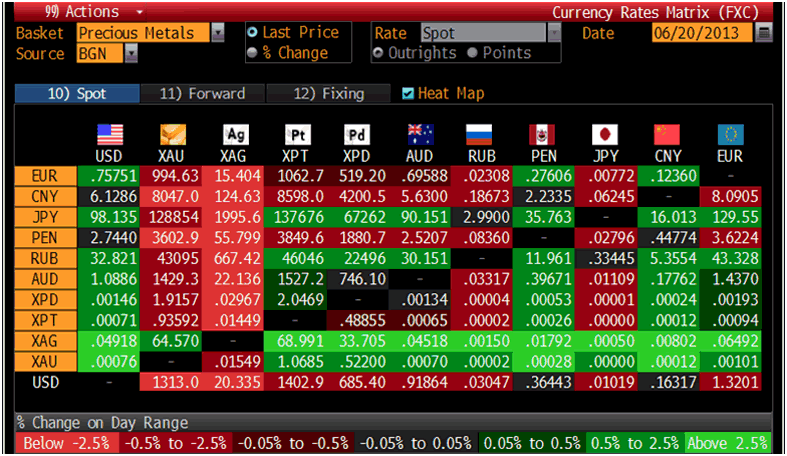Click the Australian flag AUD icon
This screenshot has width=787, height=456.
pyautogui.click(x=420, y=135)
